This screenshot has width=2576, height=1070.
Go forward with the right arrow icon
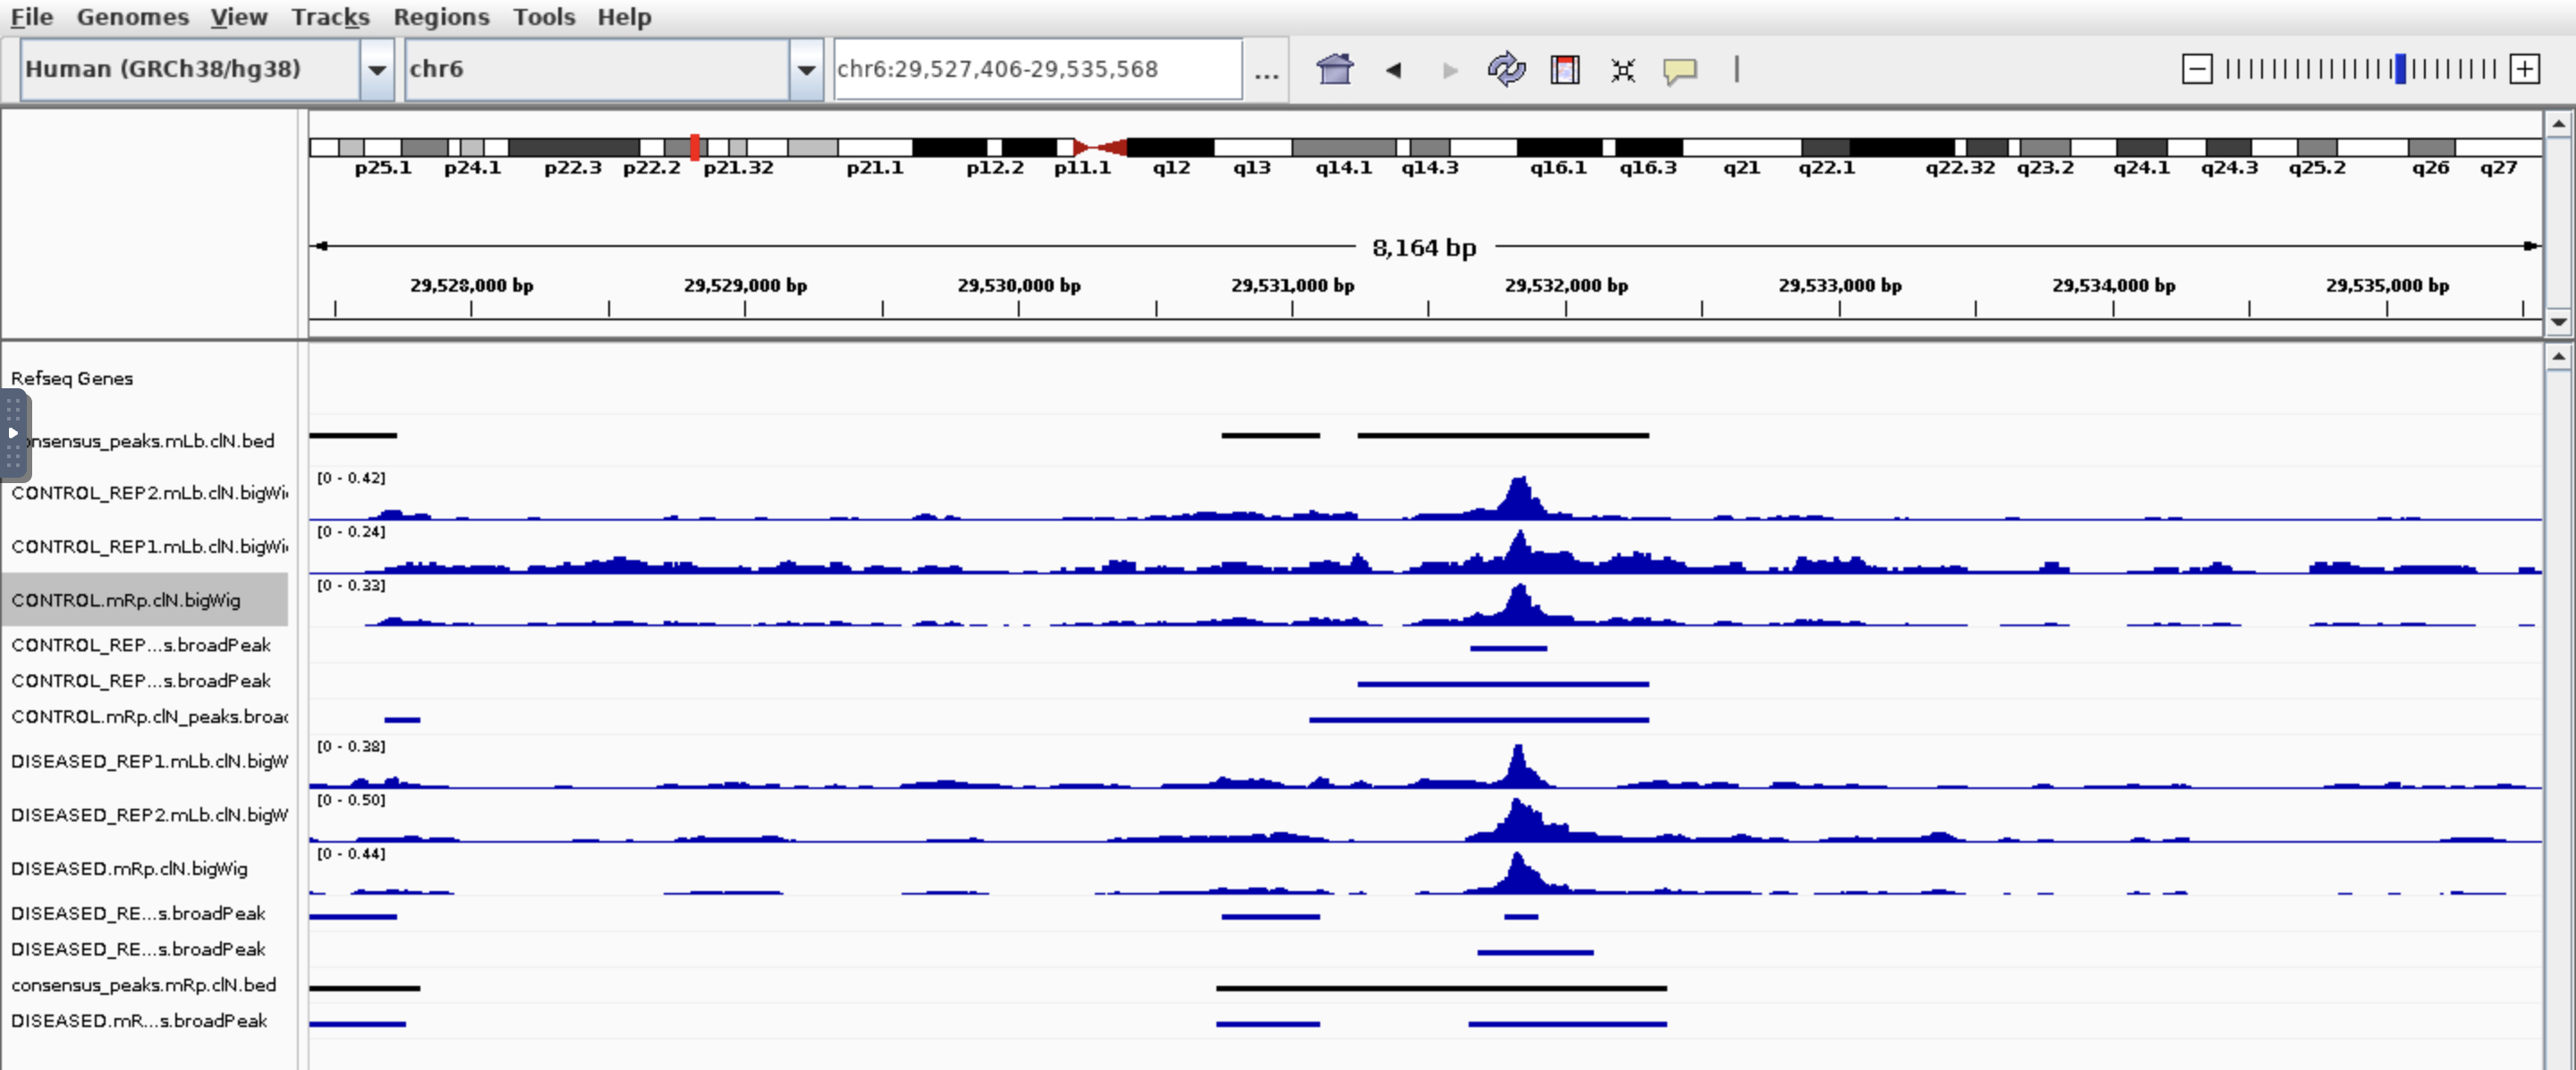point(1449,70)
